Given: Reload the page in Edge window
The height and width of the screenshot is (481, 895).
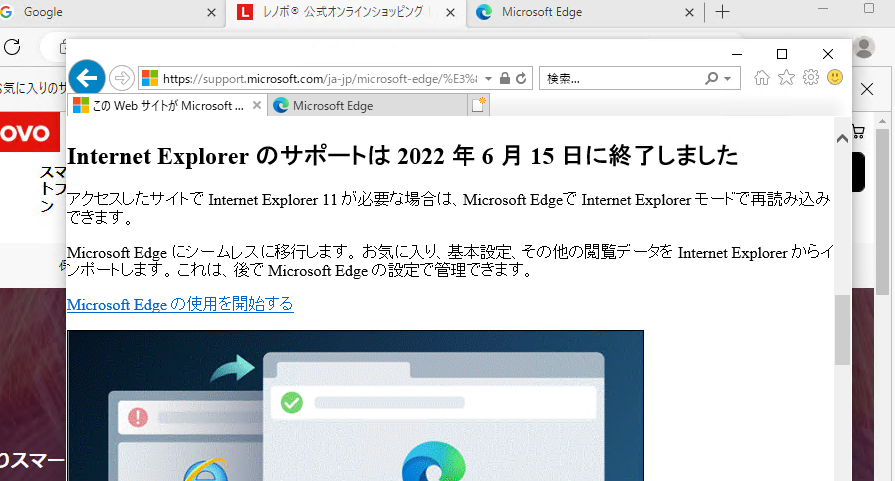Looking at the screenshot, I should pos(12,47).
